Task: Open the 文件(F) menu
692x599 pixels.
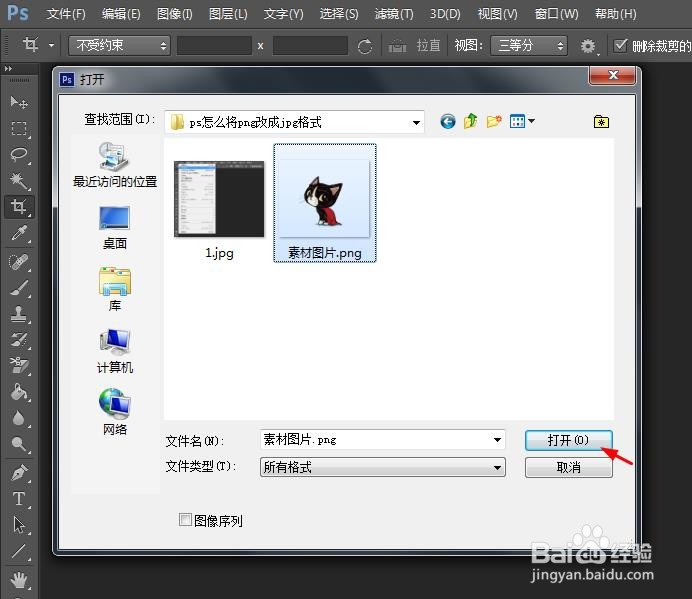Action: pos(66,14)
